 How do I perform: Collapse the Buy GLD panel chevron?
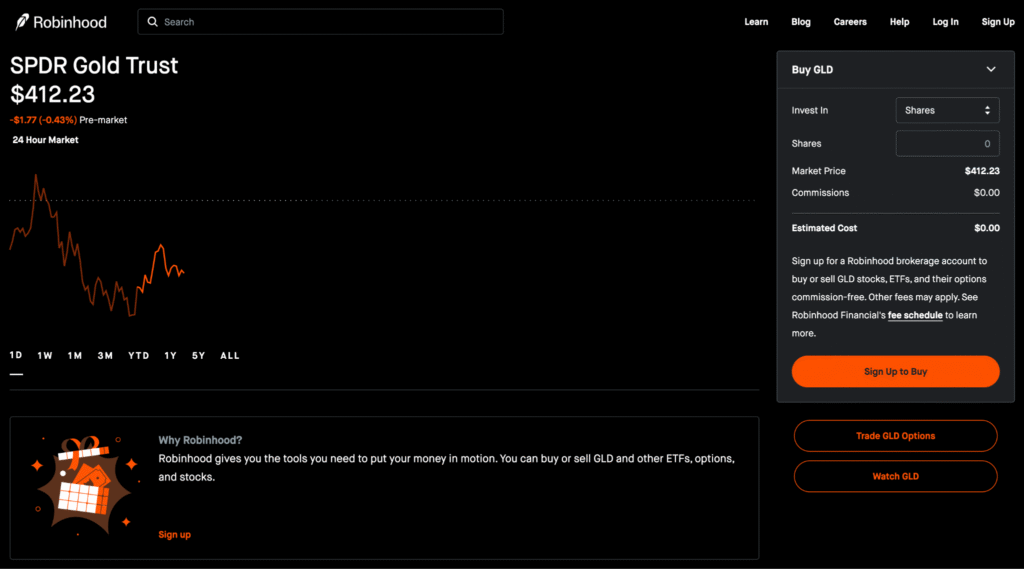coord(991,69)
